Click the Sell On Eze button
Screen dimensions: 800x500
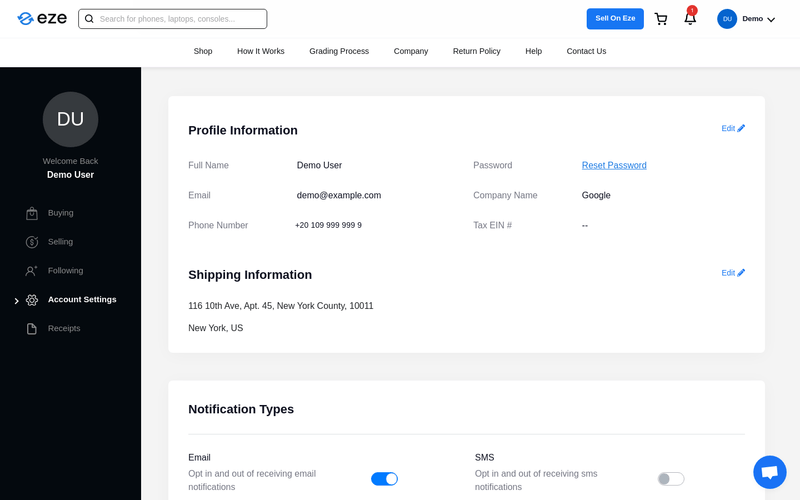click(x=615, y=19)
